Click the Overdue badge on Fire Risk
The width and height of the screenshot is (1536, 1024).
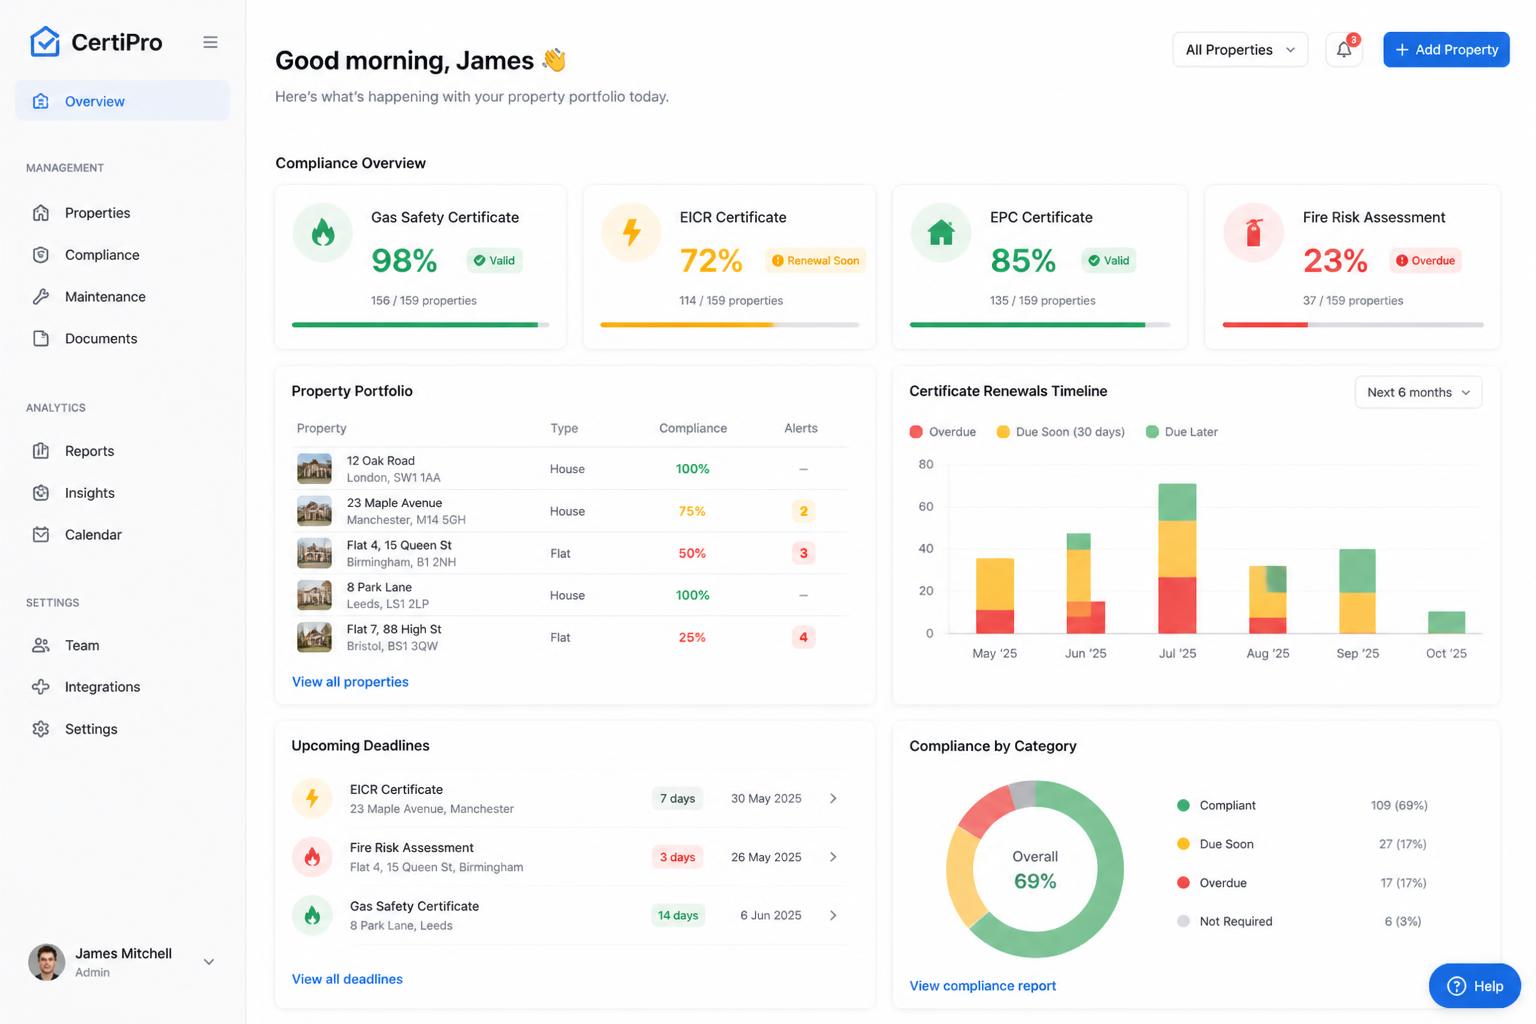(1425, 261)
